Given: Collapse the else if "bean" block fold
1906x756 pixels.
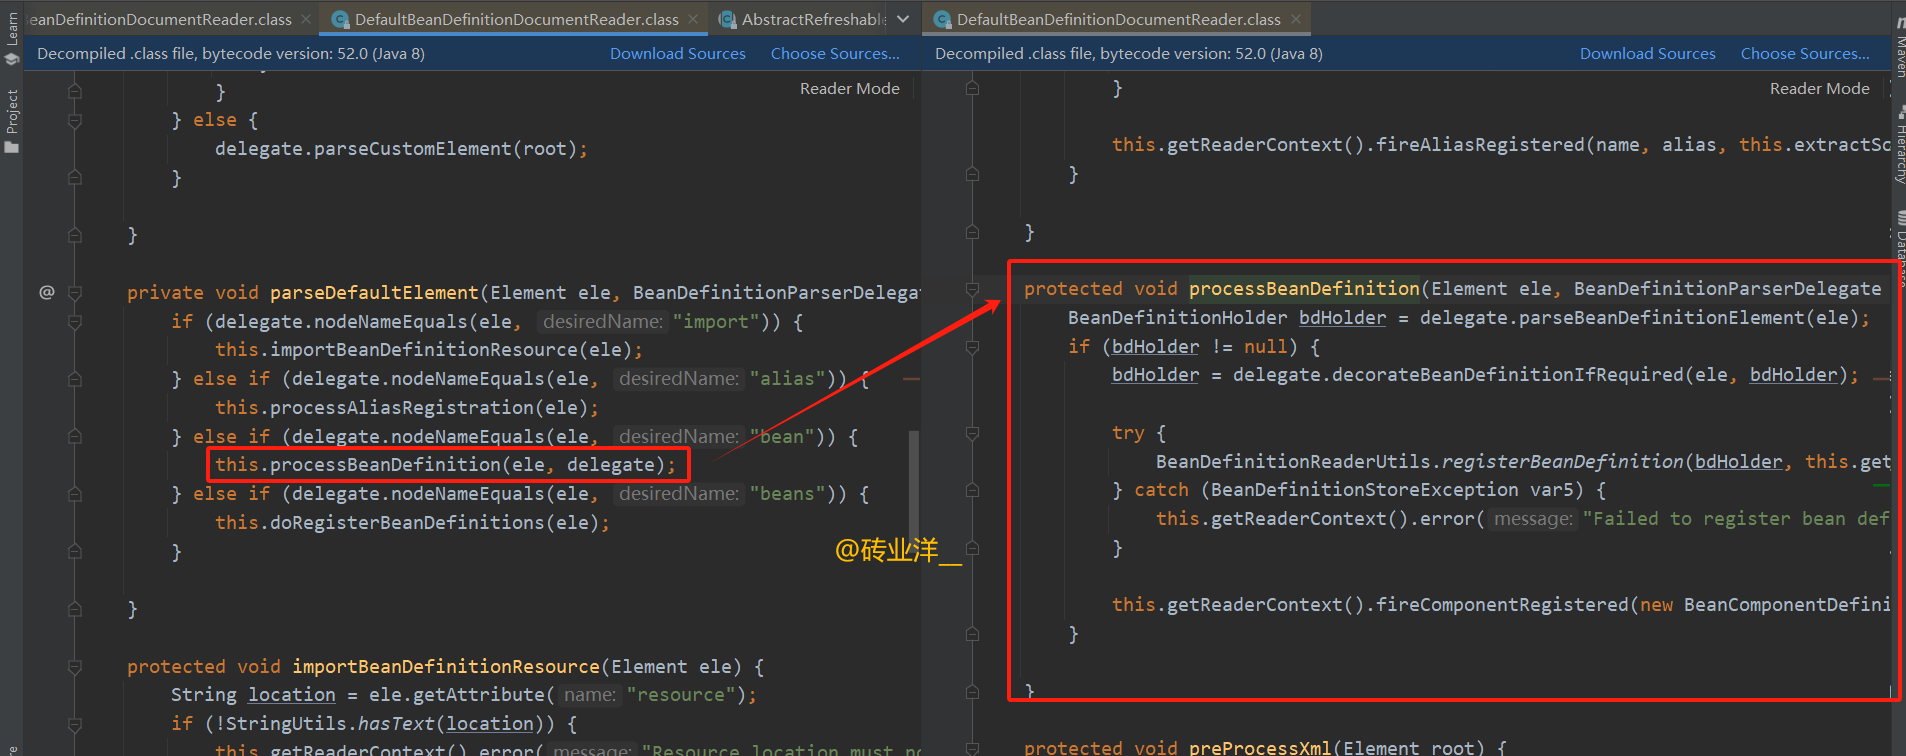Looking at the screenshot, I should [x=75, y=437].
